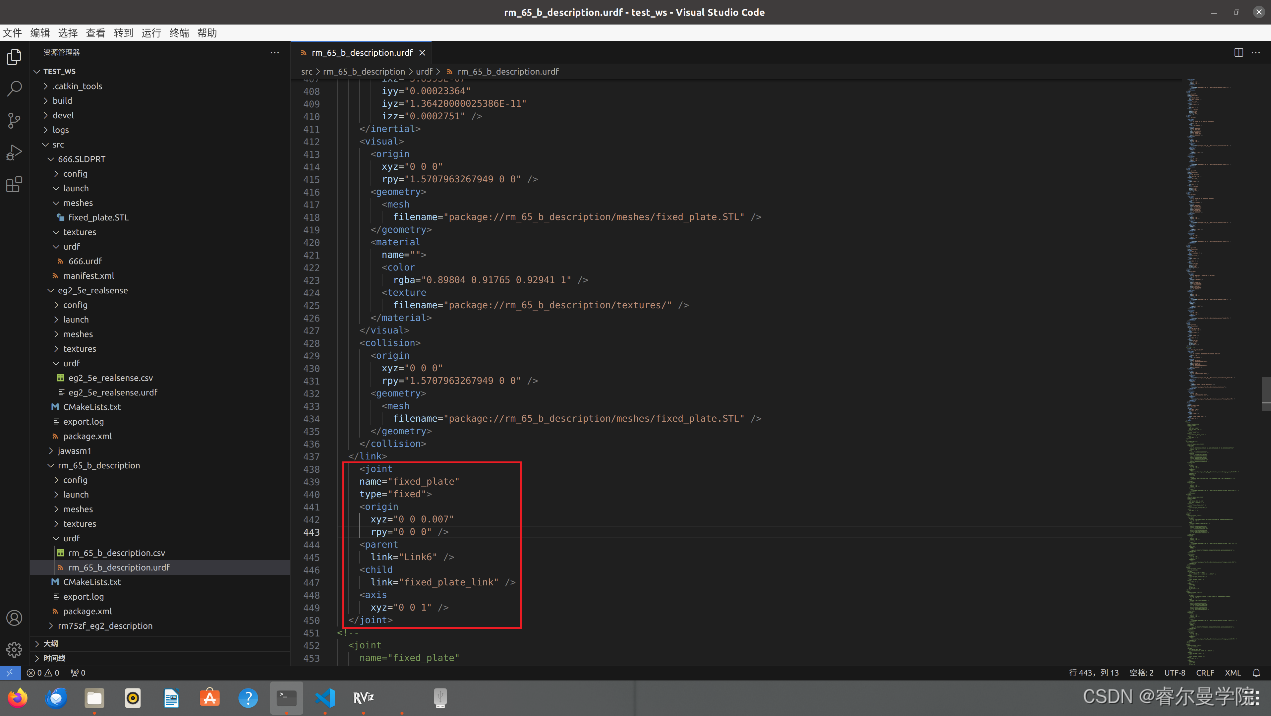The image size is (1271, 716).
Task: Open Explorer panel more actions ellipsis
Action: [x=275, y=52]
